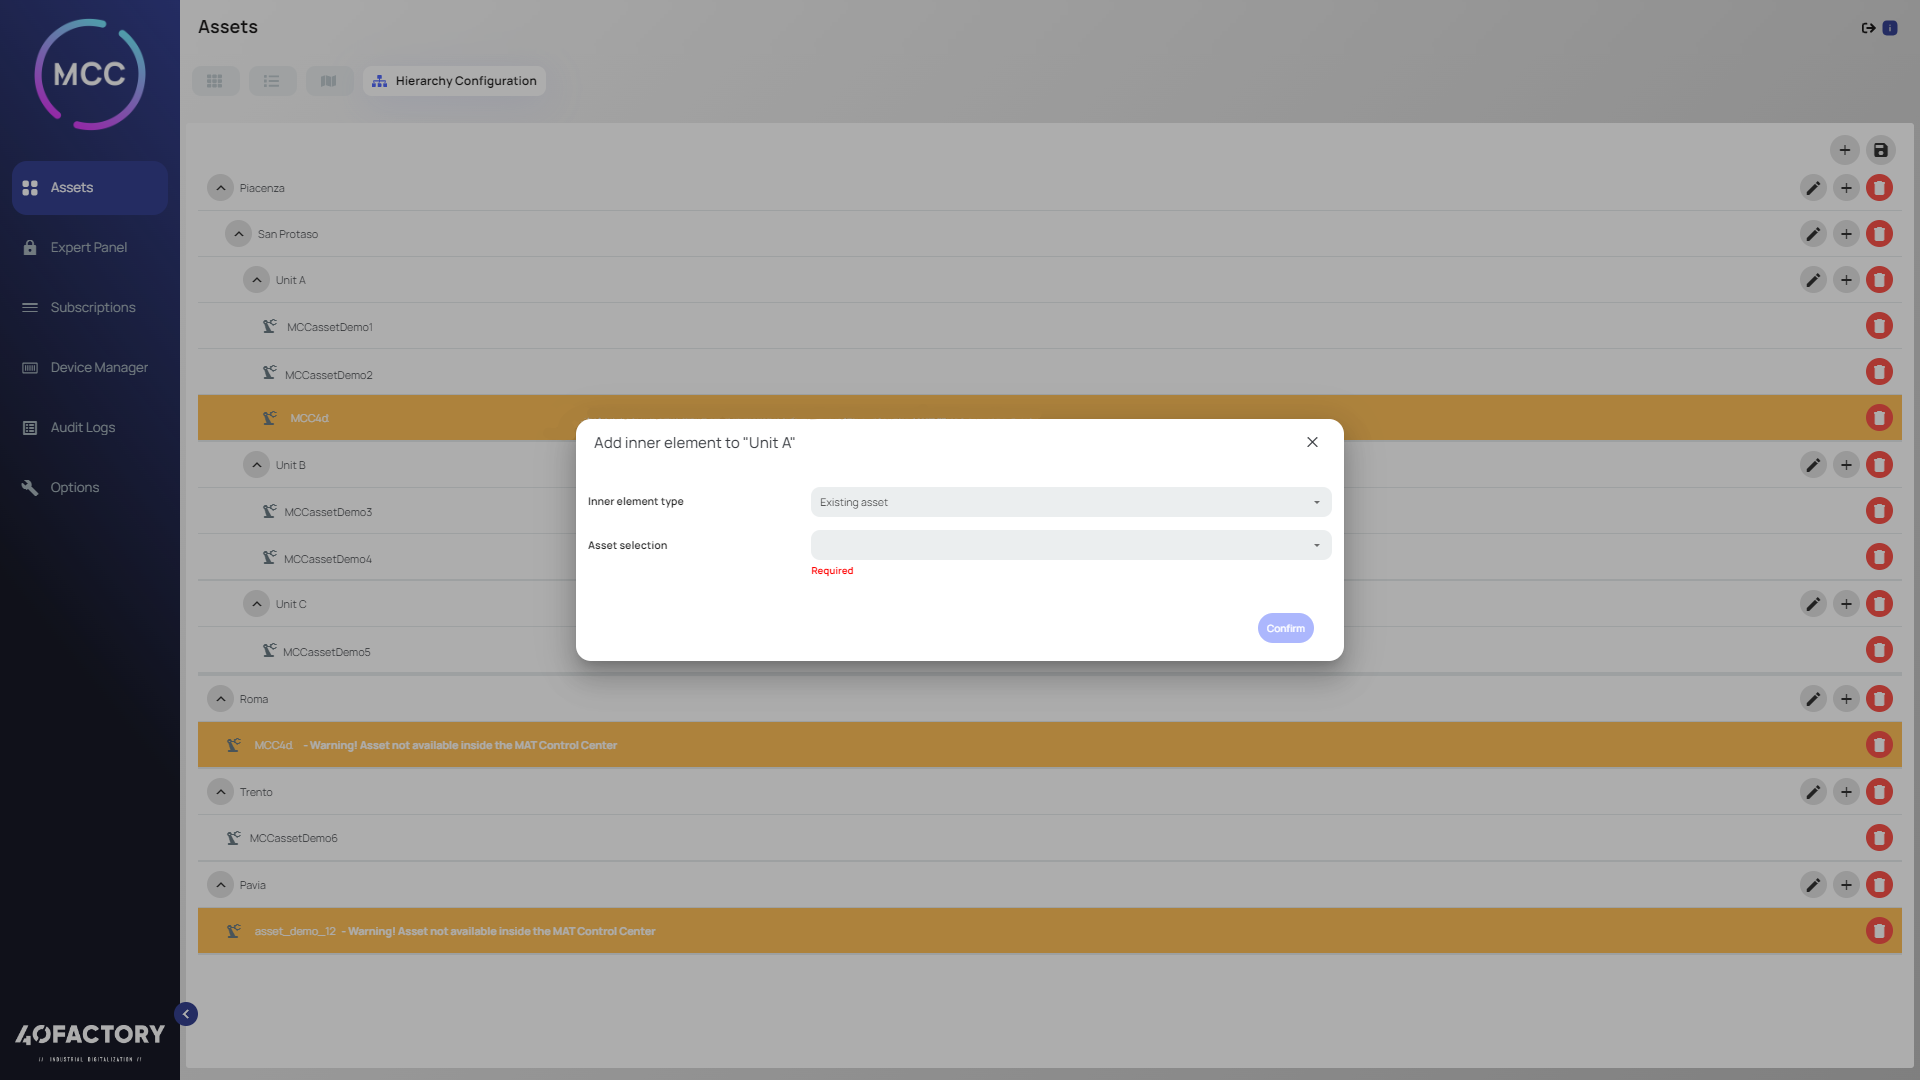Click the save hierarchy icon
1920x1080 pixels.
[1880, 150]
